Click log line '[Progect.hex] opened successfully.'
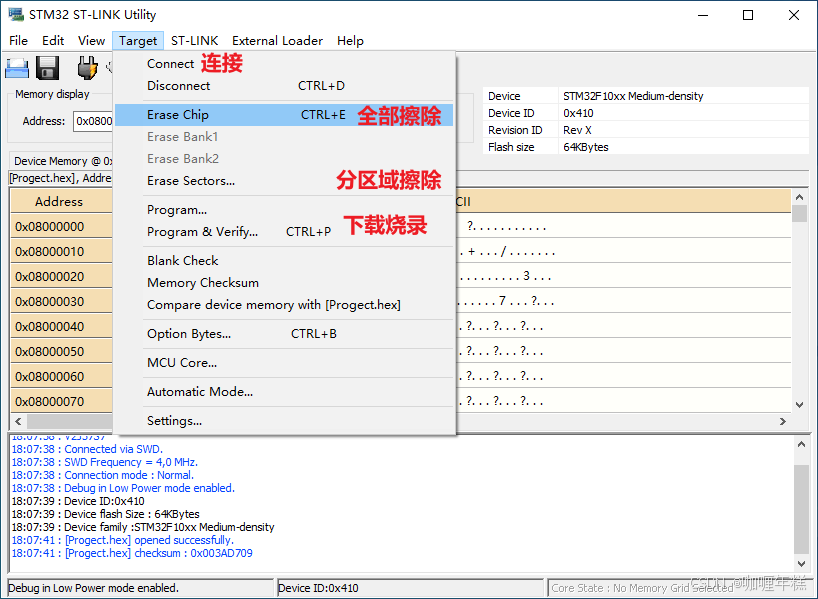Screen dimensions: 818x599 (x=123, y=540)
